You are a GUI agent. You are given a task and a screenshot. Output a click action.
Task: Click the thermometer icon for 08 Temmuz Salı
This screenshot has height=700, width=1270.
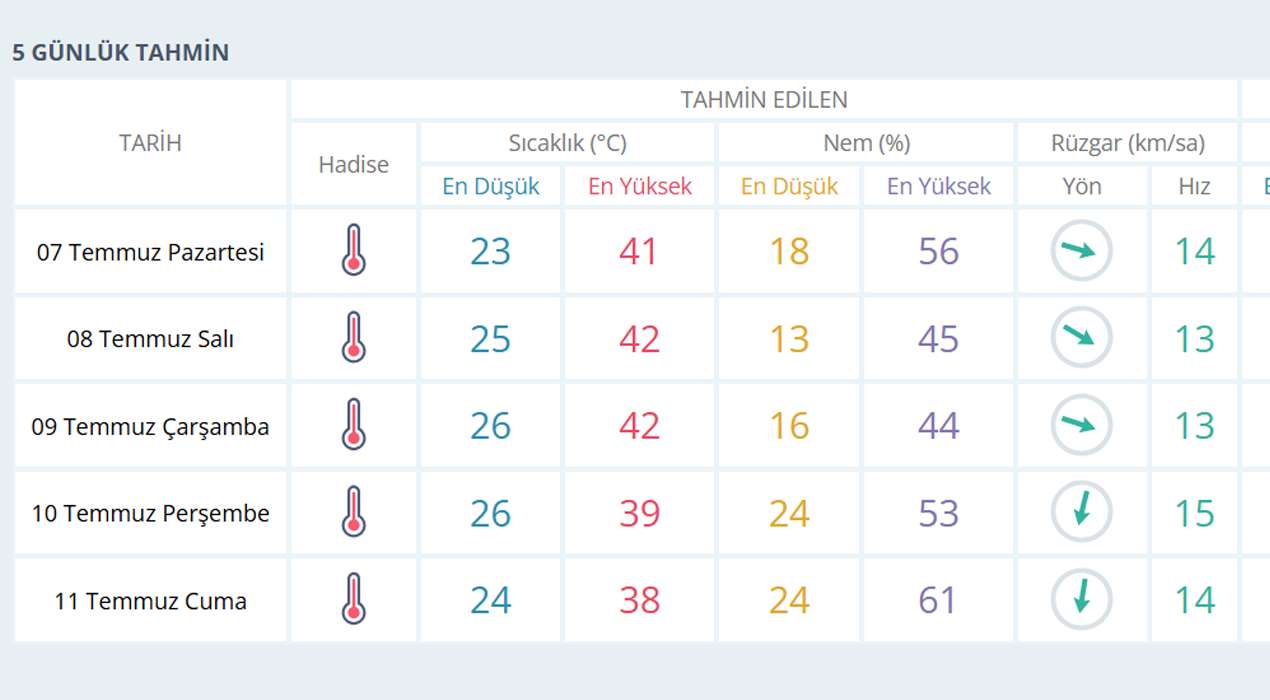pyautogui.click(x=353, y=337)
